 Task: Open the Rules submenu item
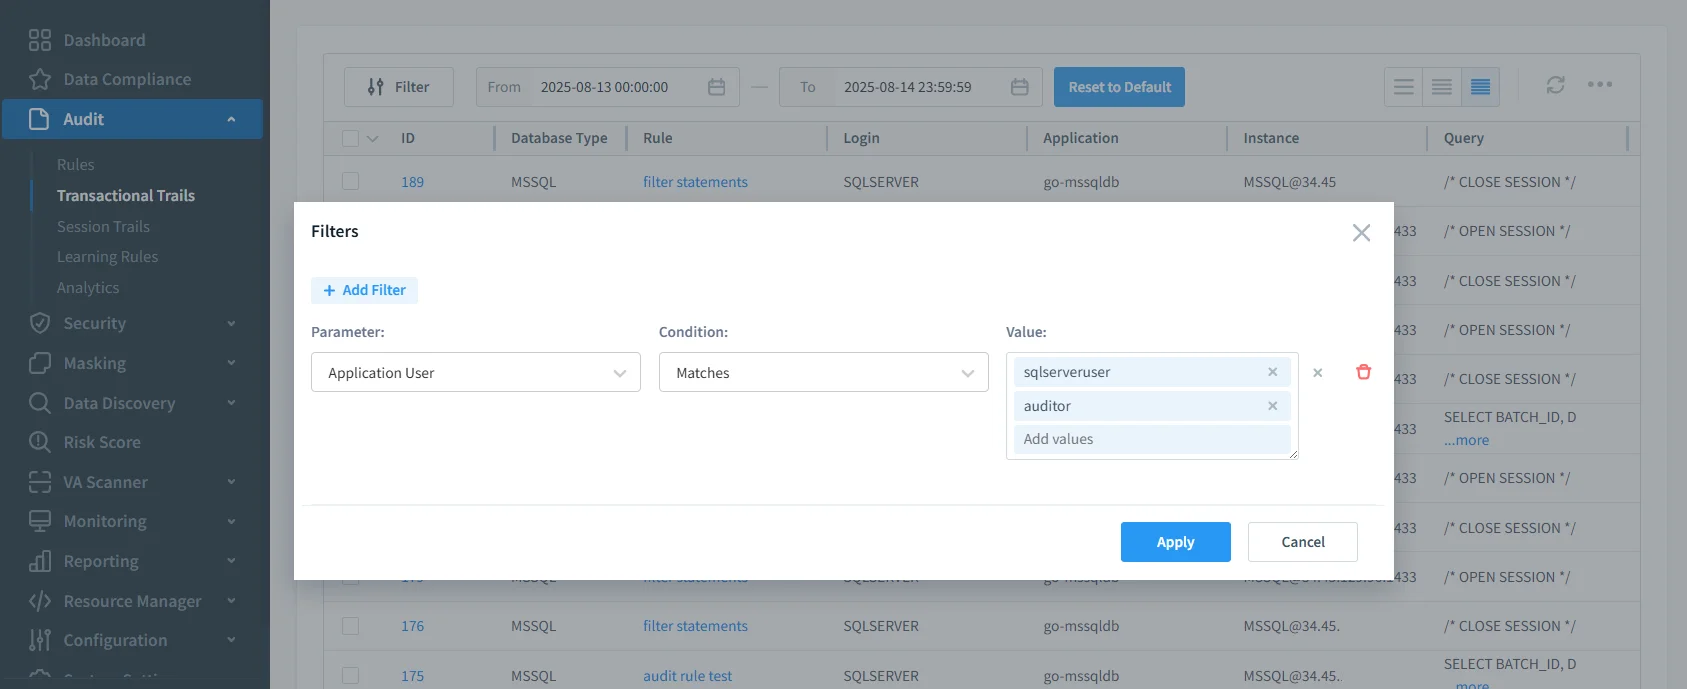point(76,164)
